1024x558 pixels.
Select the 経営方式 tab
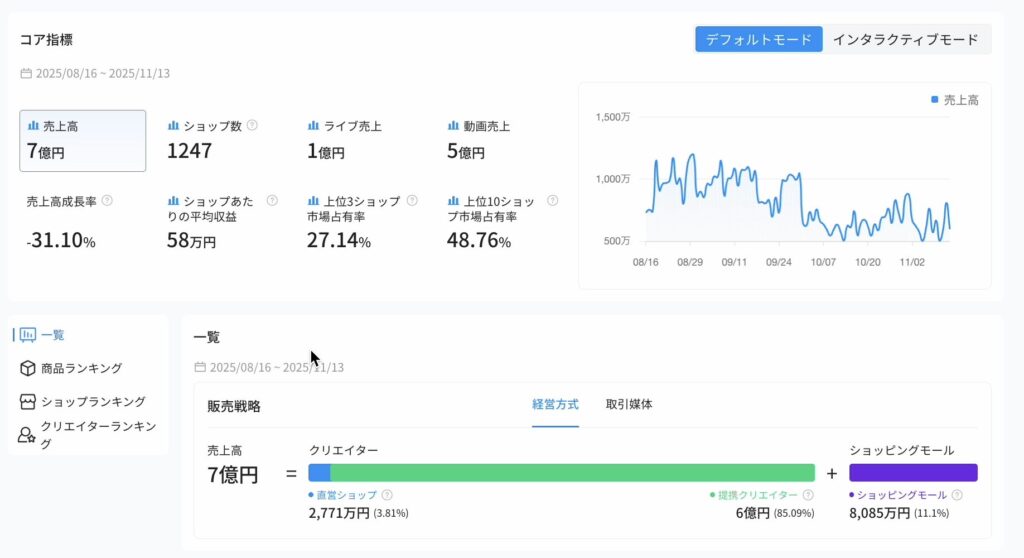pos(555,405)
